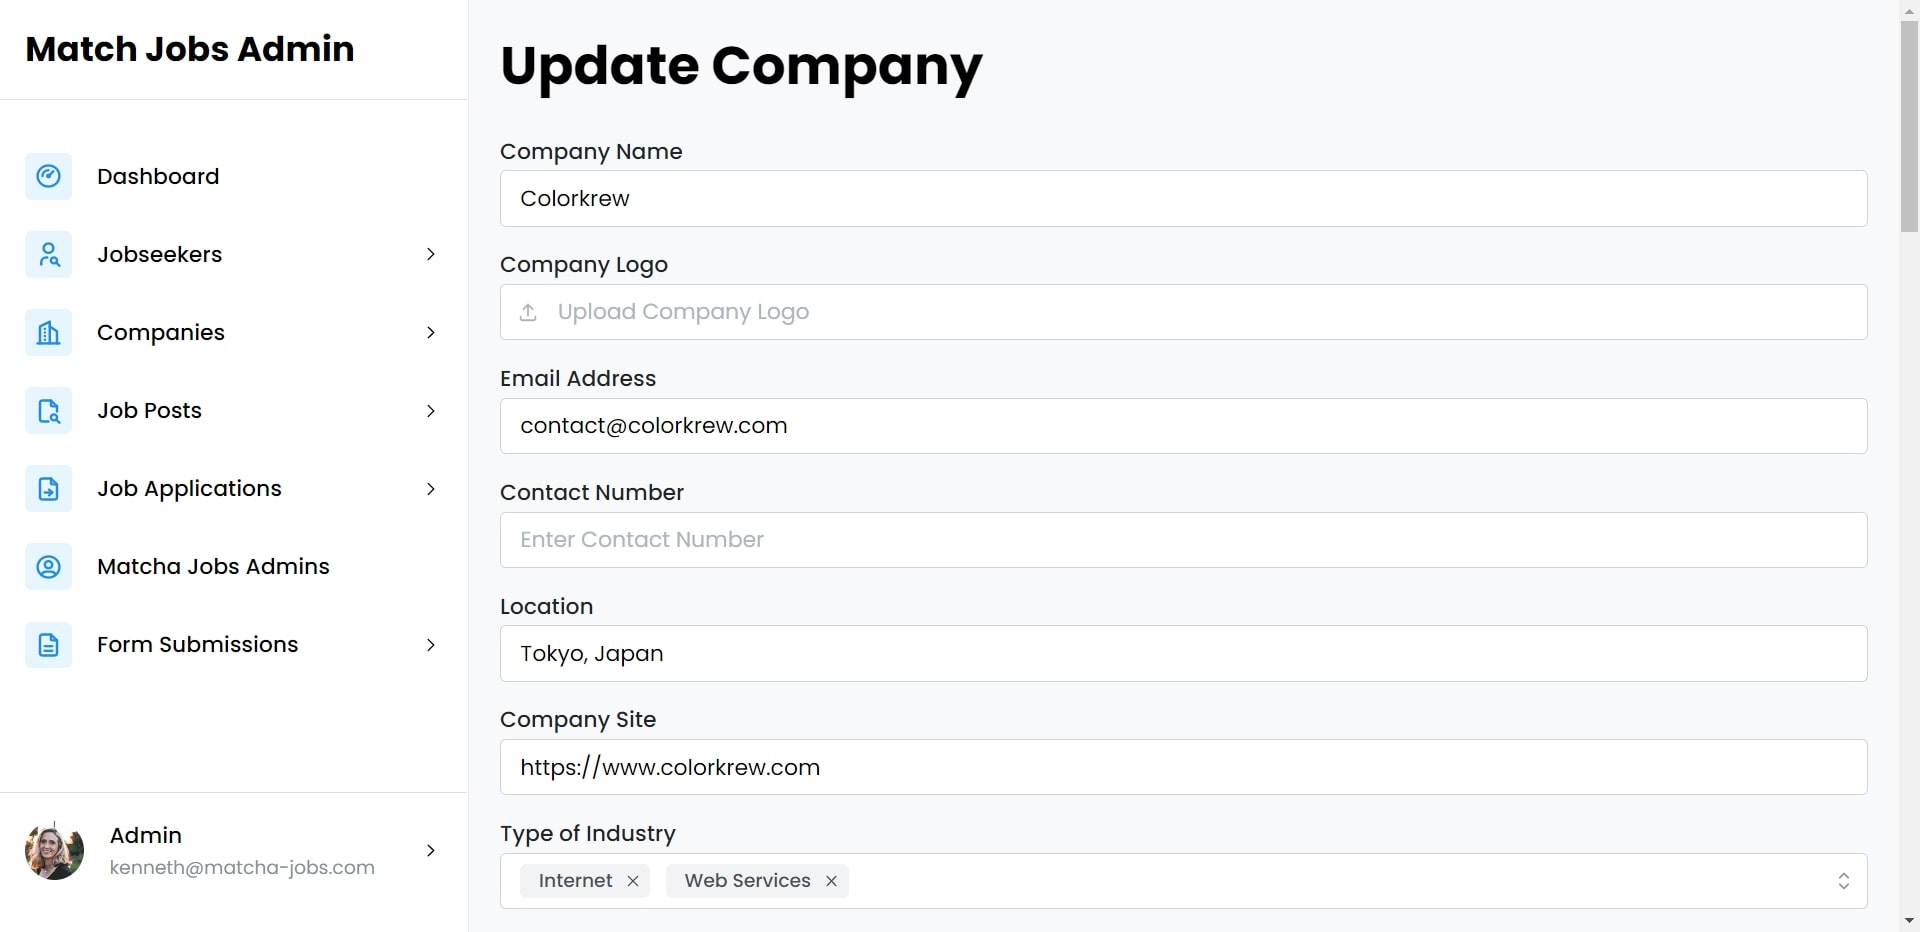Click the upload icon in Company Logo

click(528, 312)
